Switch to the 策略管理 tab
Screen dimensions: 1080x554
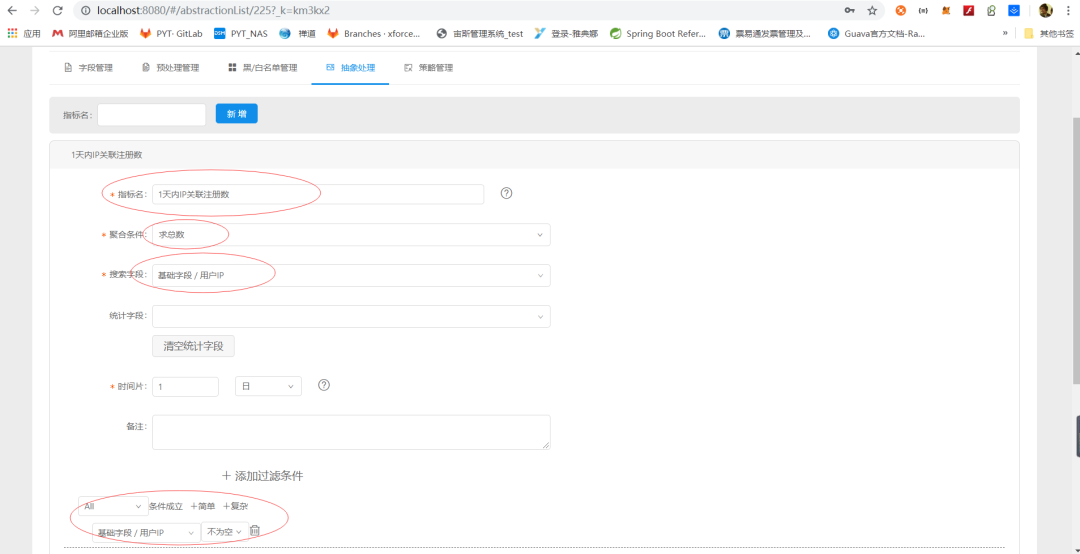428,68
